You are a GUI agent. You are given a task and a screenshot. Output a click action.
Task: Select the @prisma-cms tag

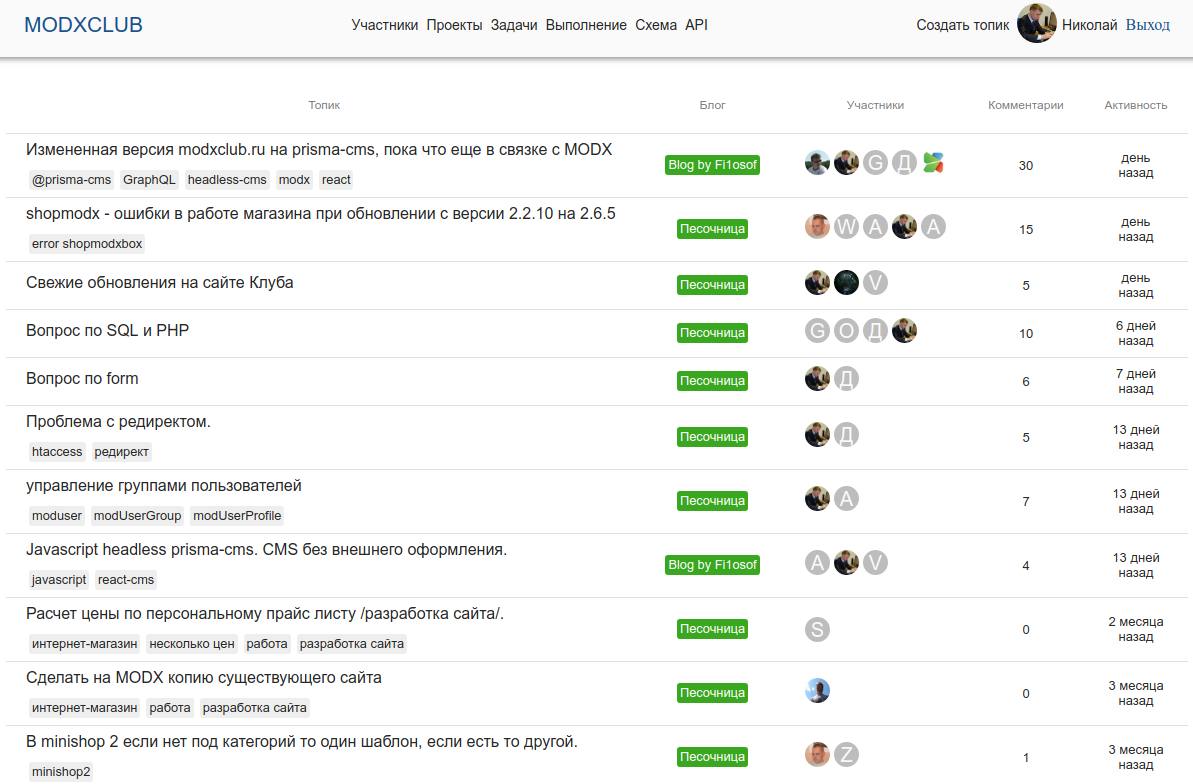coord(72,180)
